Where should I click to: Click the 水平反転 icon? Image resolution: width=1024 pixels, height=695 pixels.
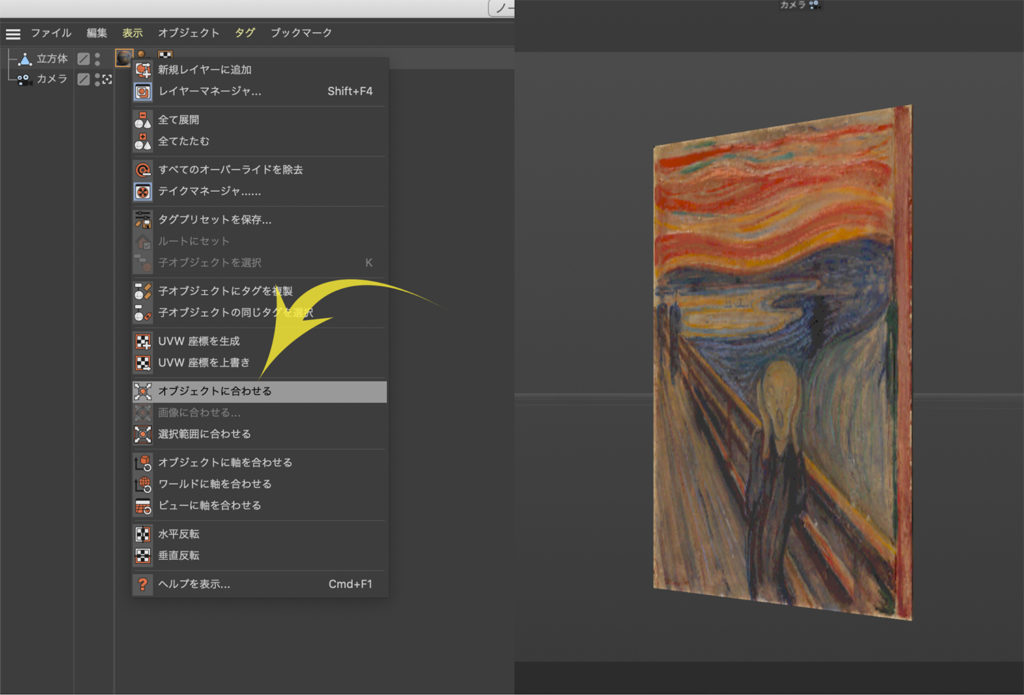[142, 534]
